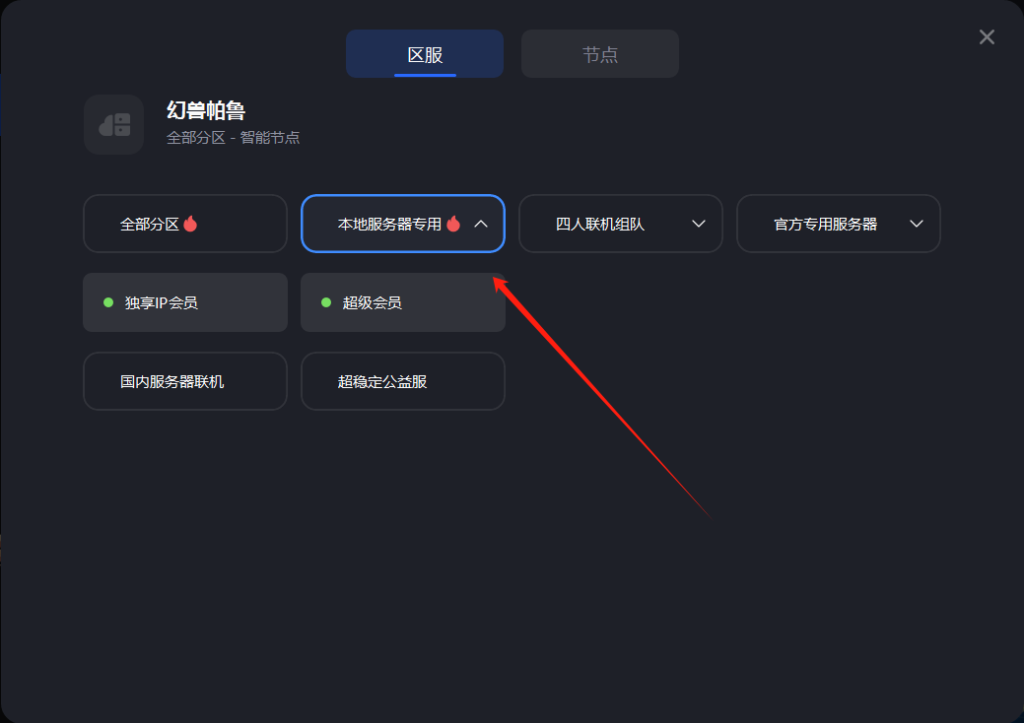
Task: Click the fire icon beside 全部分区
Action: point(190,224)
